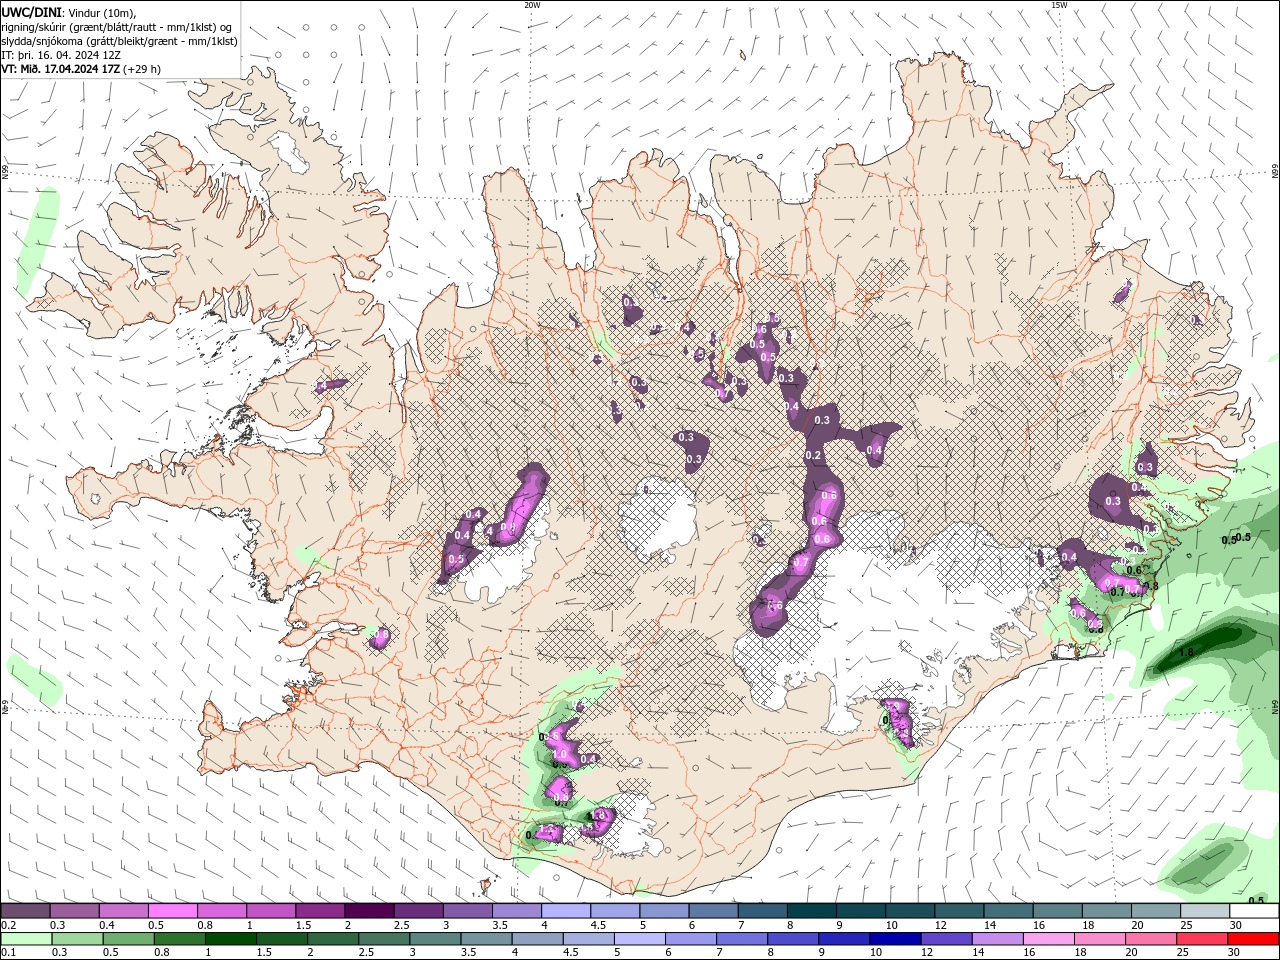
Task: Click the lower row swatch between 8 and 9
Action: [x=794, y=939]
